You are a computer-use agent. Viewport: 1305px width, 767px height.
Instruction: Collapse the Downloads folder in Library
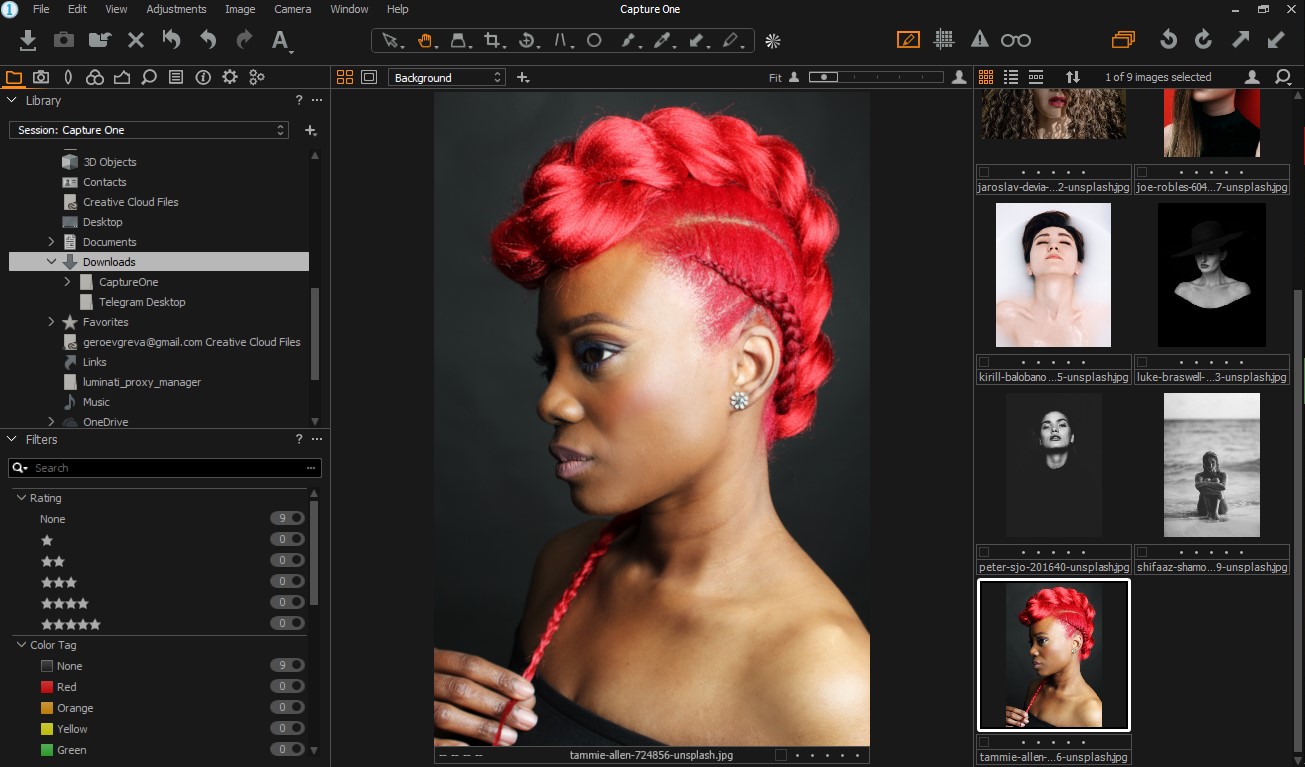[x=52, y=261]
